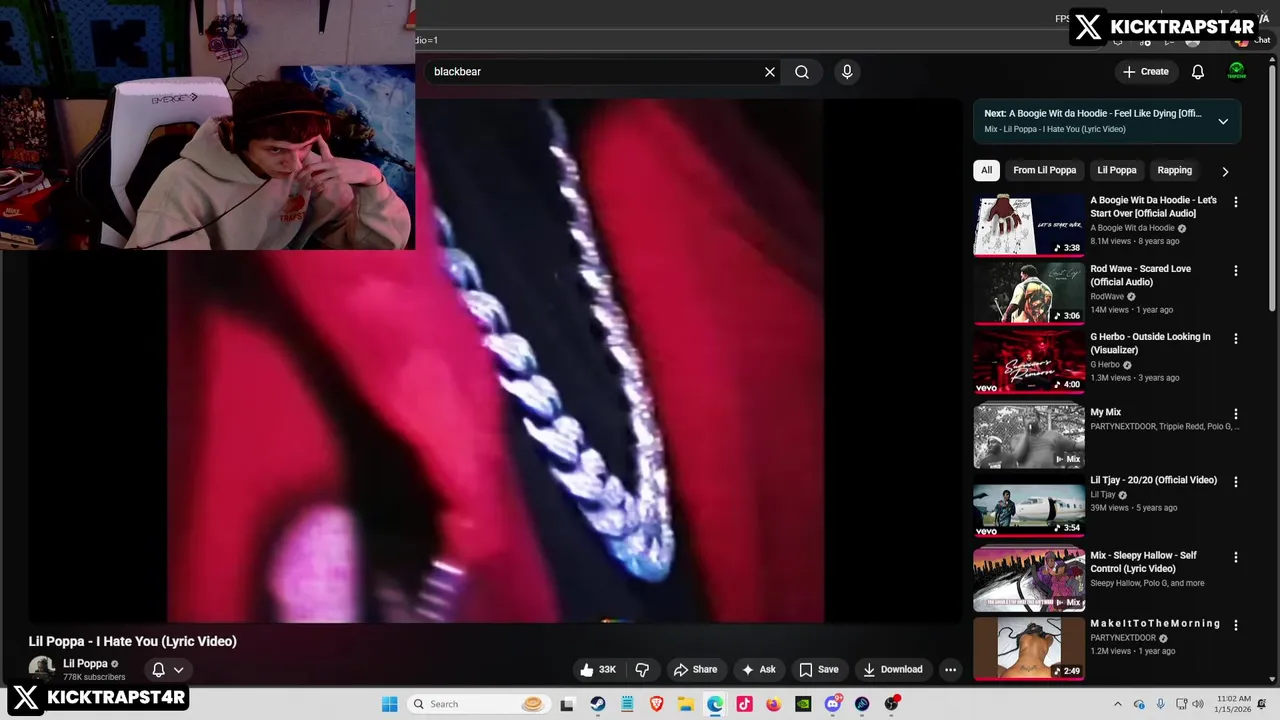Click Lil Poppa 778K subscribers text
The height and width of the screenshot is (720, 1280).
click(x=94, y=677)
